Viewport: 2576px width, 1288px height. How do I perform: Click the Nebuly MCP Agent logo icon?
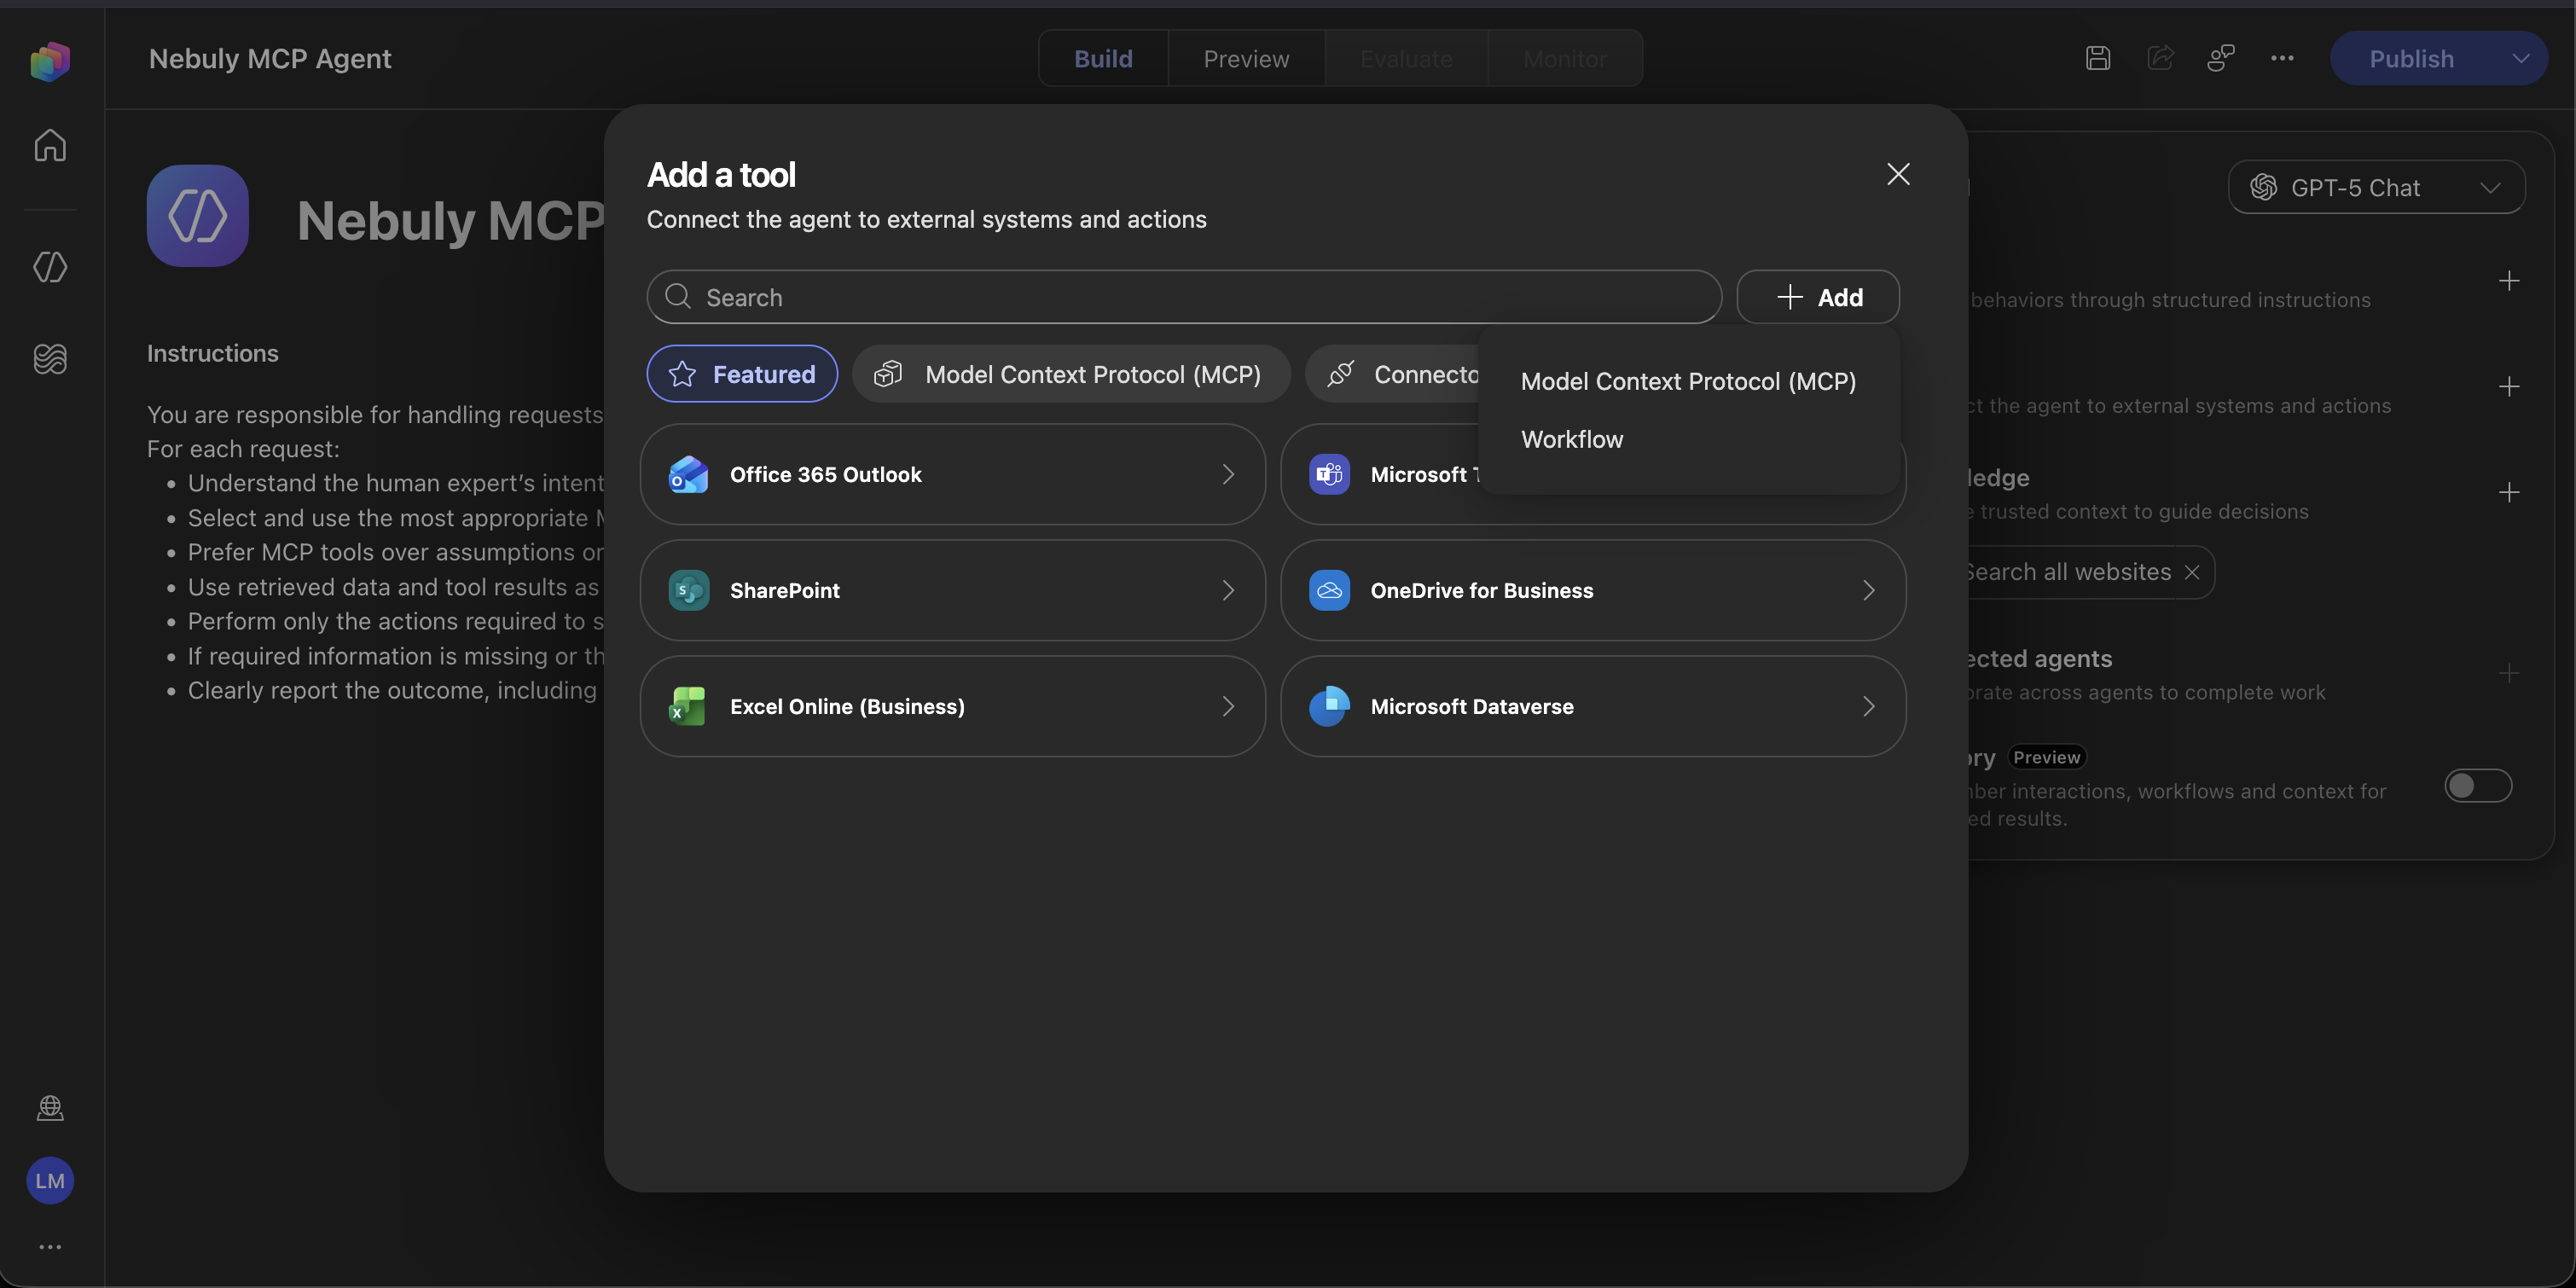pos(198,216)
